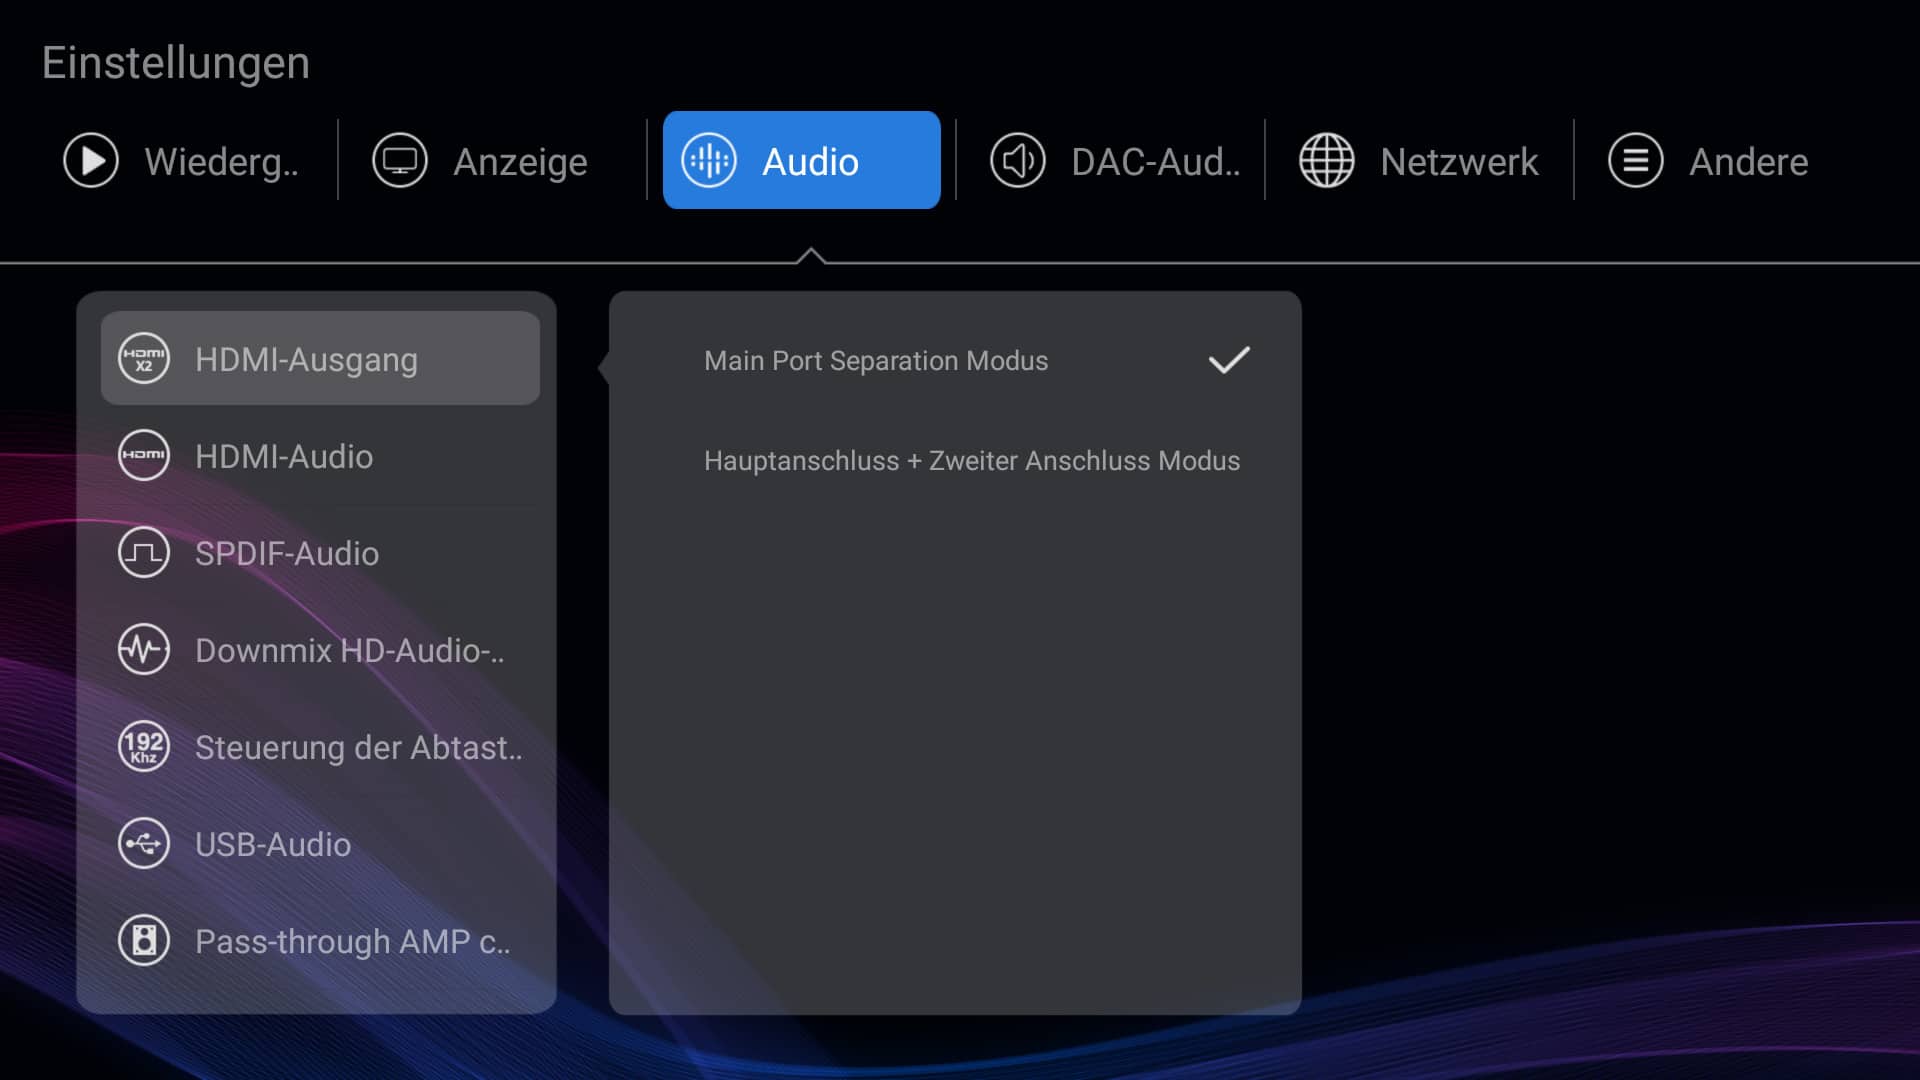Viewport: 1920px width, 1080px height.
Task: Click the Pass-through AMP speaker icon
Action: point(144,941)
